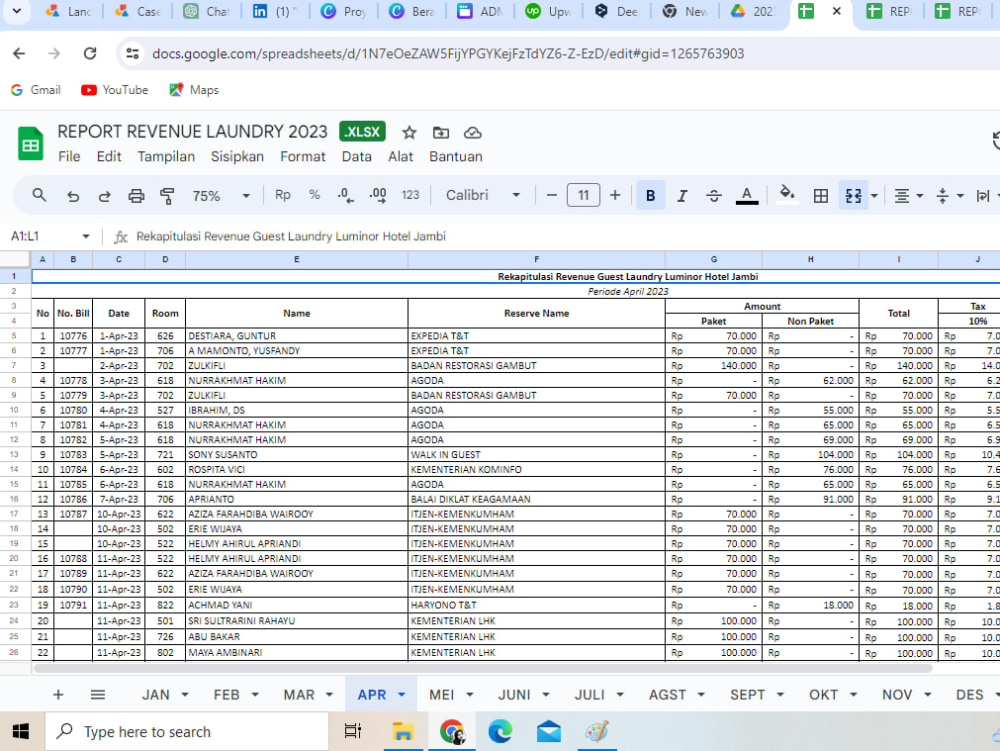The height and width of the screenshot is (751, 1000).
Task: Redo the last action
Action: tap(104, 196)
